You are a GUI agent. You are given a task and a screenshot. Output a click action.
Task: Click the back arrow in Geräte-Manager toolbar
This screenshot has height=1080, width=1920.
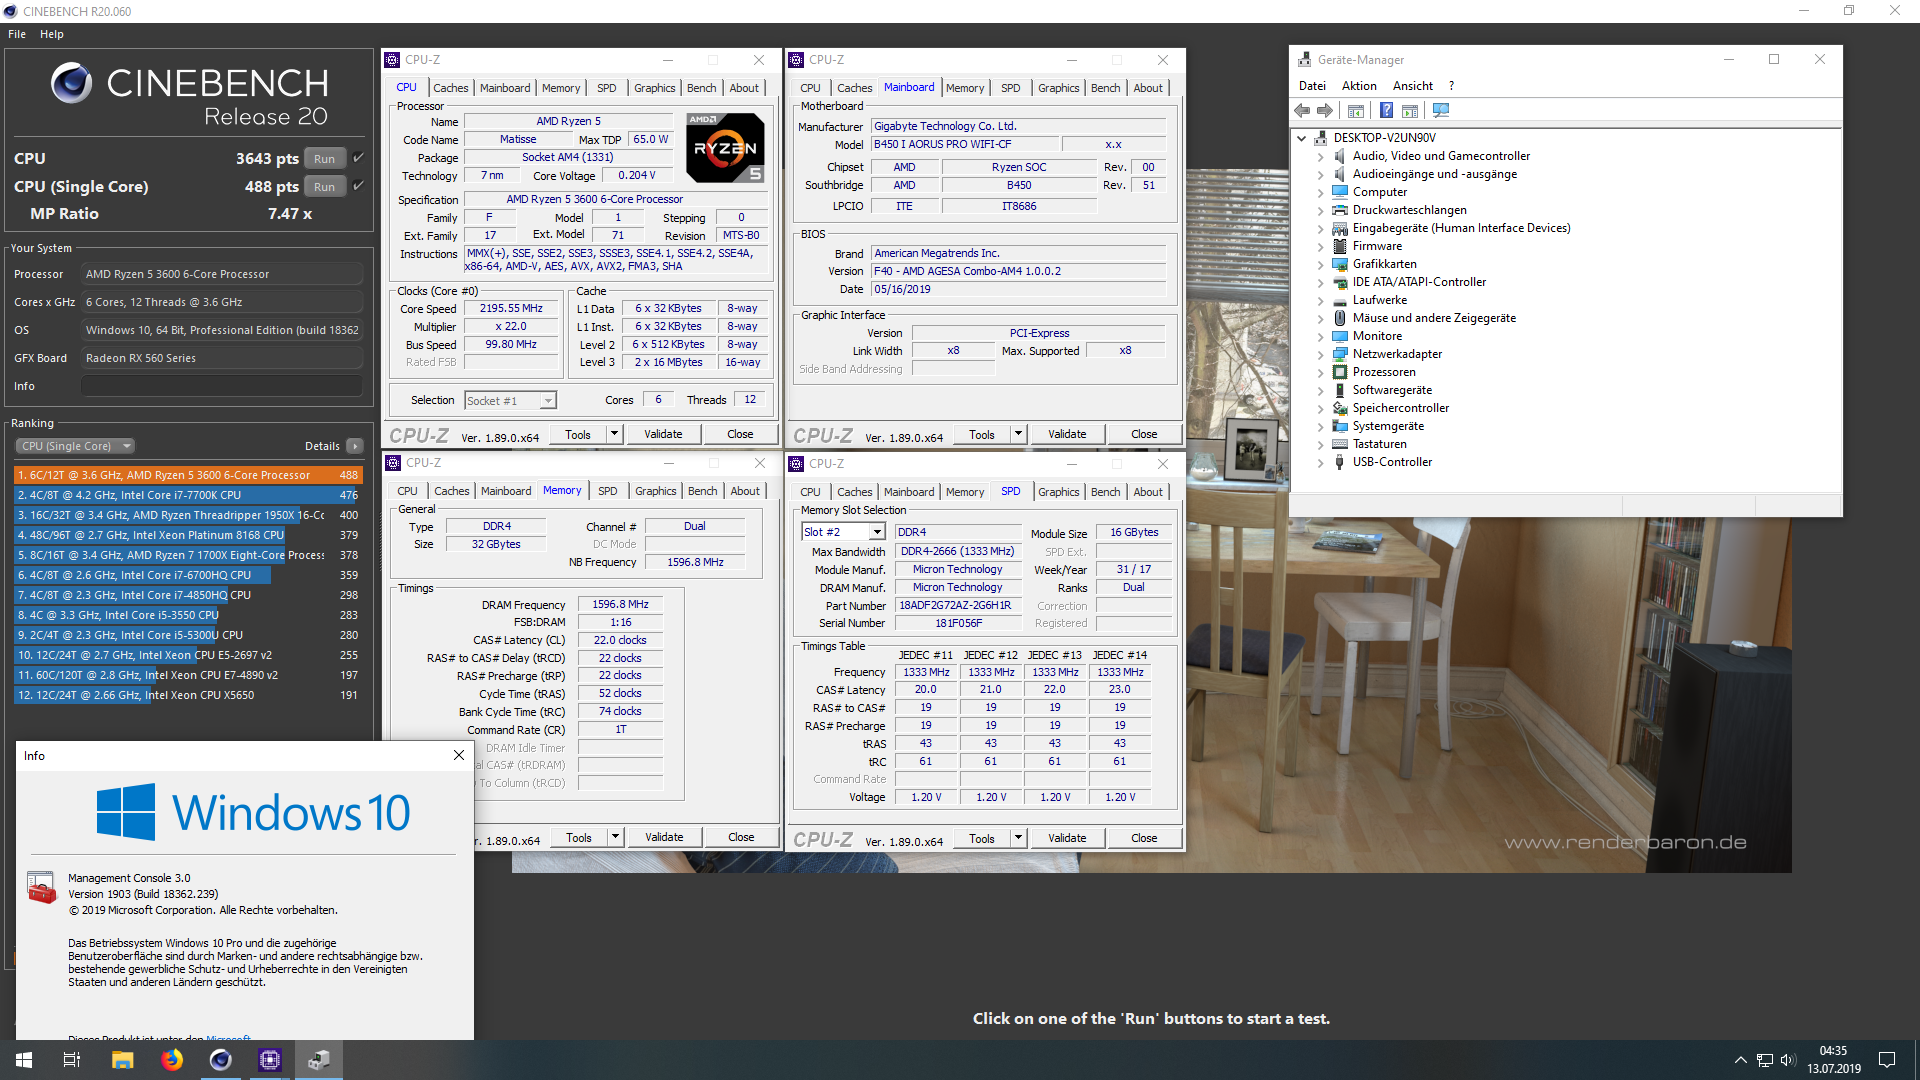(x=1302, y=110)
